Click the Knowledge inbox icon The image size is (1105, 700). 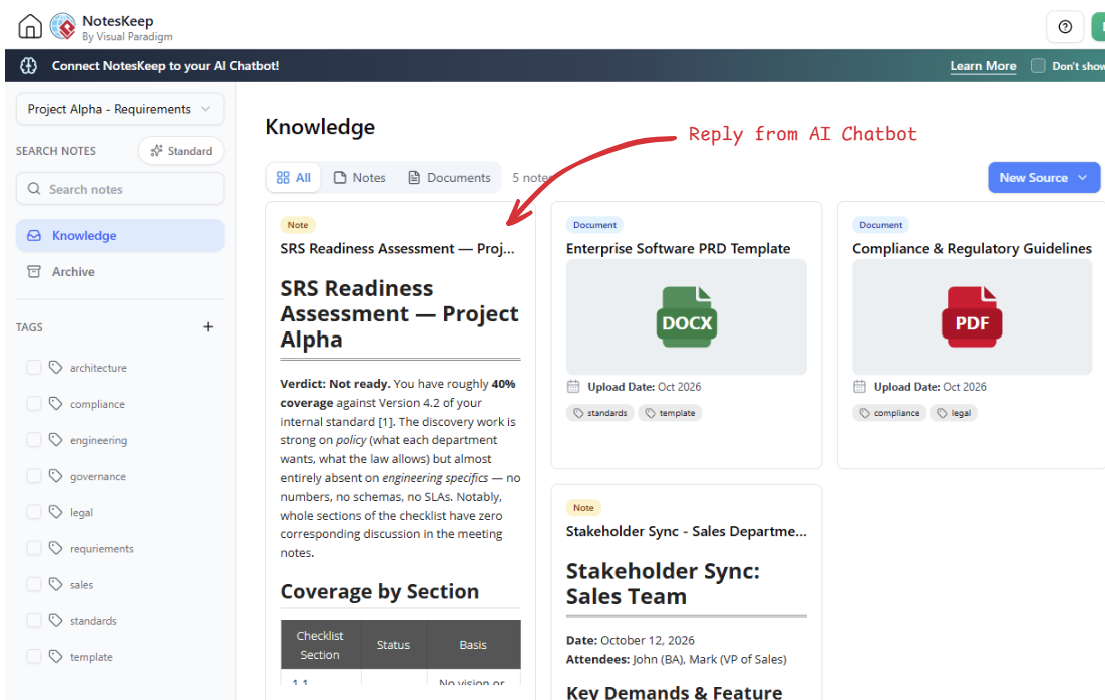[34, 235]
